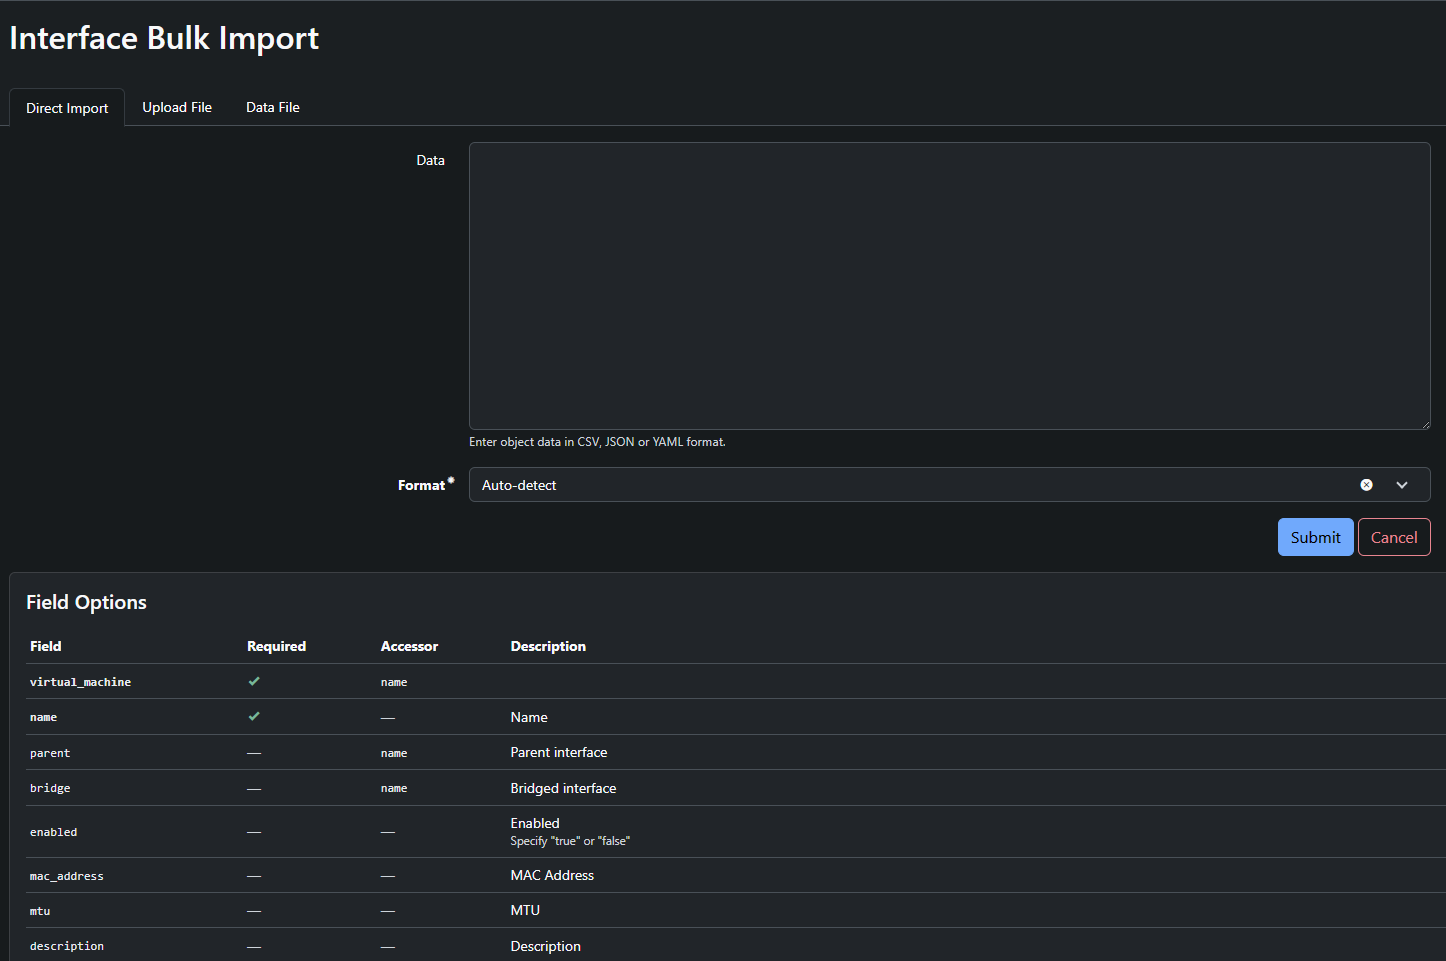The width and height of the screenshot is (1446, 961).
Task: Cancel the interface bulk import
Action: pos(1393,537)
